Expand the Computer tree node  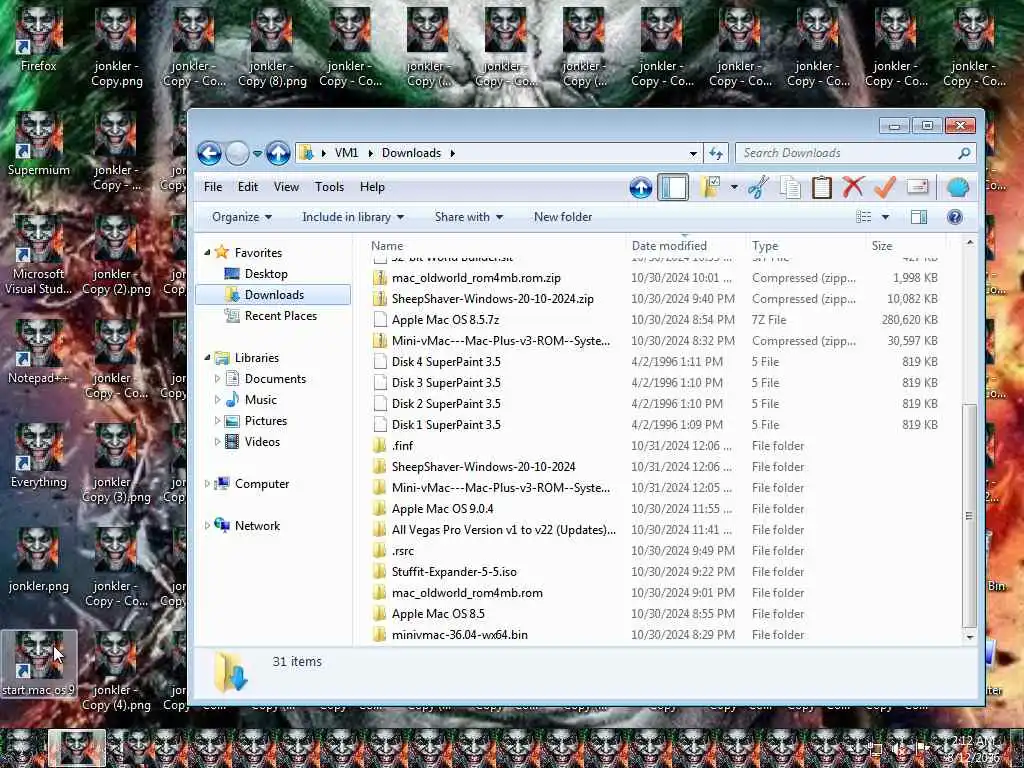pos(207,484)
